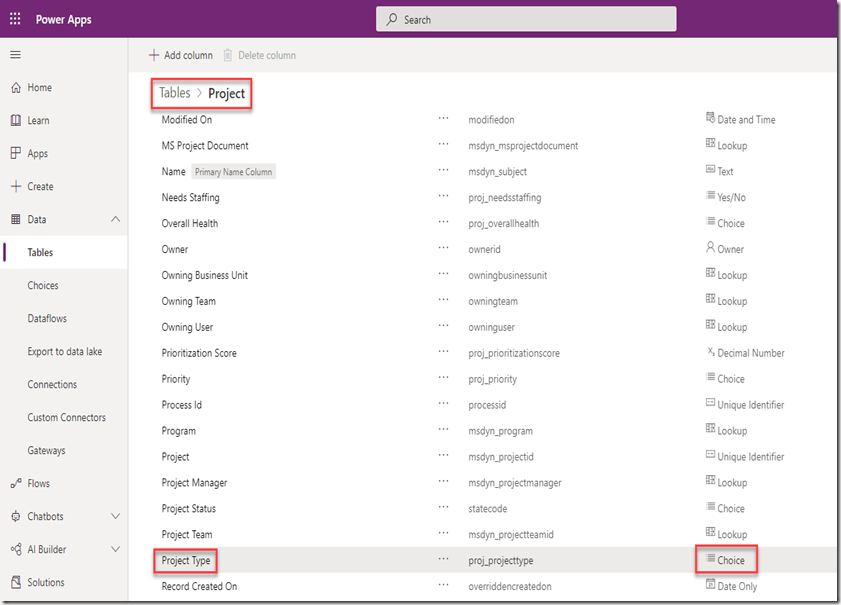Viewport: 841px width, 605px height.
Task: Open the app launcher waffle icon
Action: [x=15, y=19]
